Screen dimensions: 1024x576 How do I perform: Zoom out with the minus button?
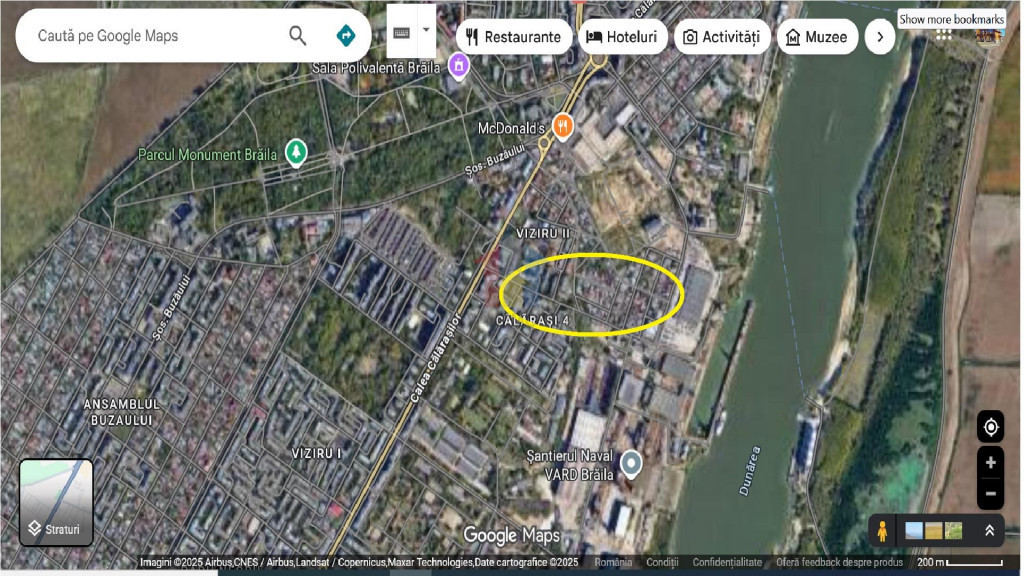pos(990,493)
